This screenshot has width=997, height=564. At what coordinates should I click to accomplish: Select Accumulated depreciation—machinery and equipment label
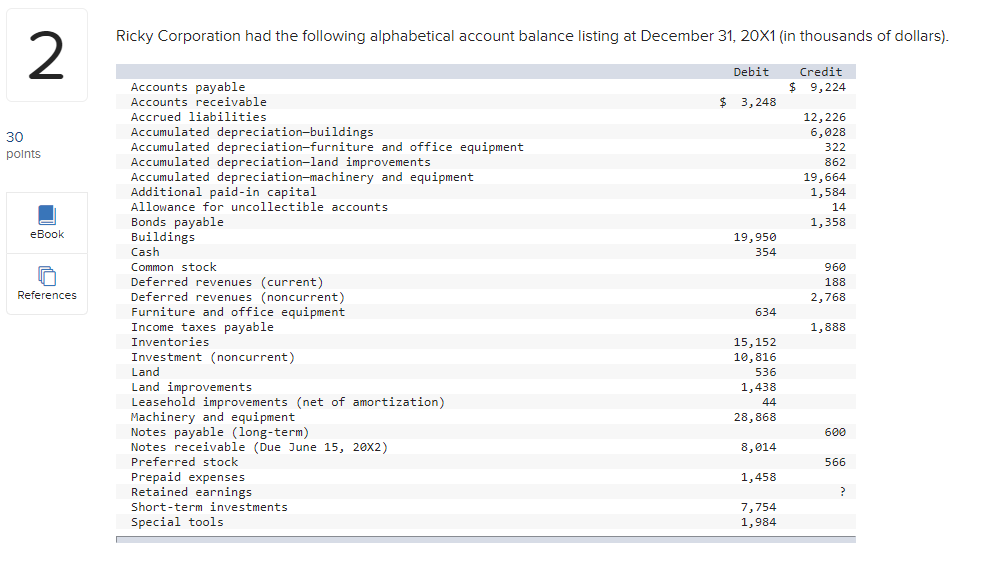[x=302, y=177]
